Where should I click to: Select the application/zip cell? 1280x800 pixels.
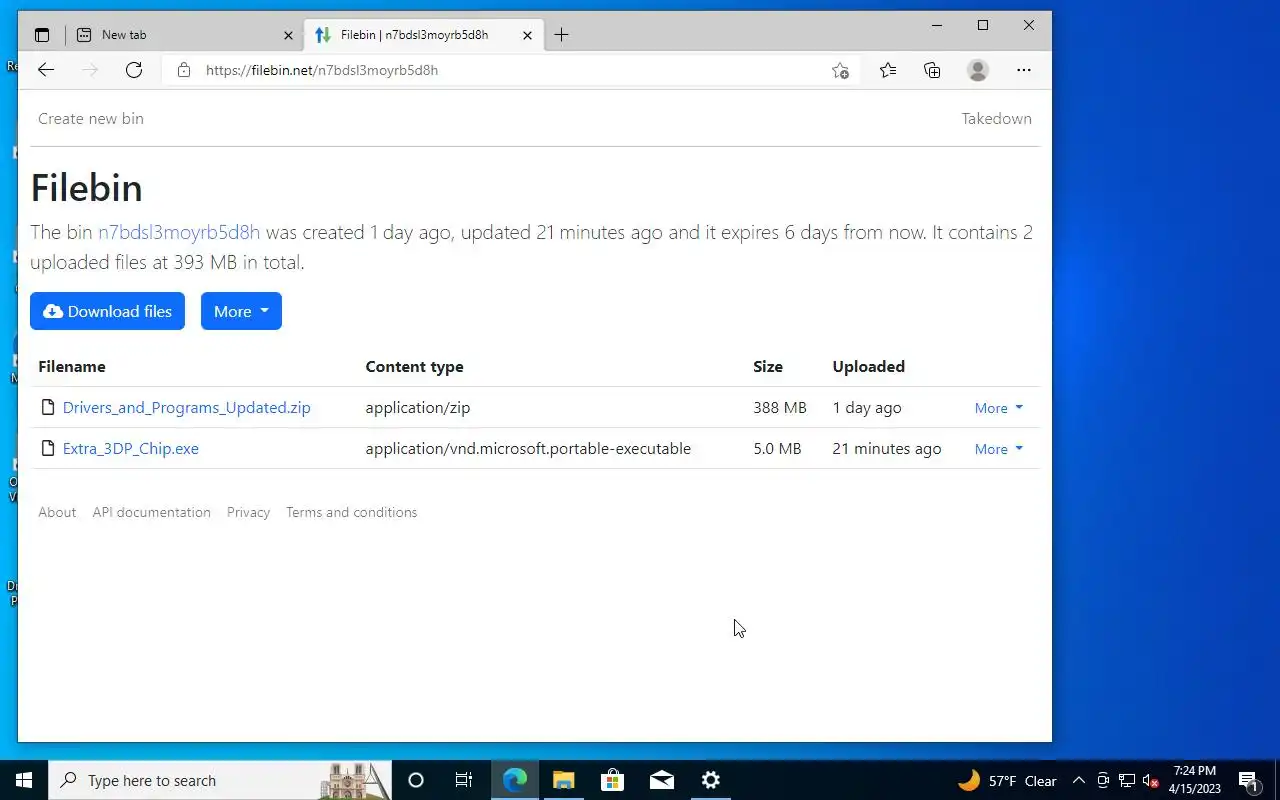[418, 407]
